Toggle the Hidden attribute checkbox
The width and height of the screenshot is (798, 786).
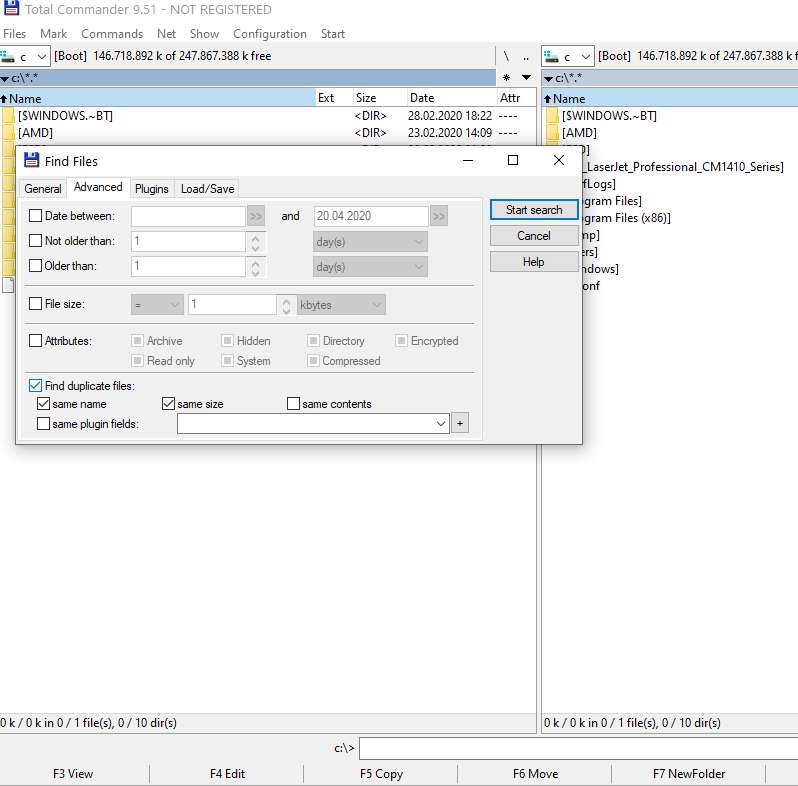[x=227, y=341]
